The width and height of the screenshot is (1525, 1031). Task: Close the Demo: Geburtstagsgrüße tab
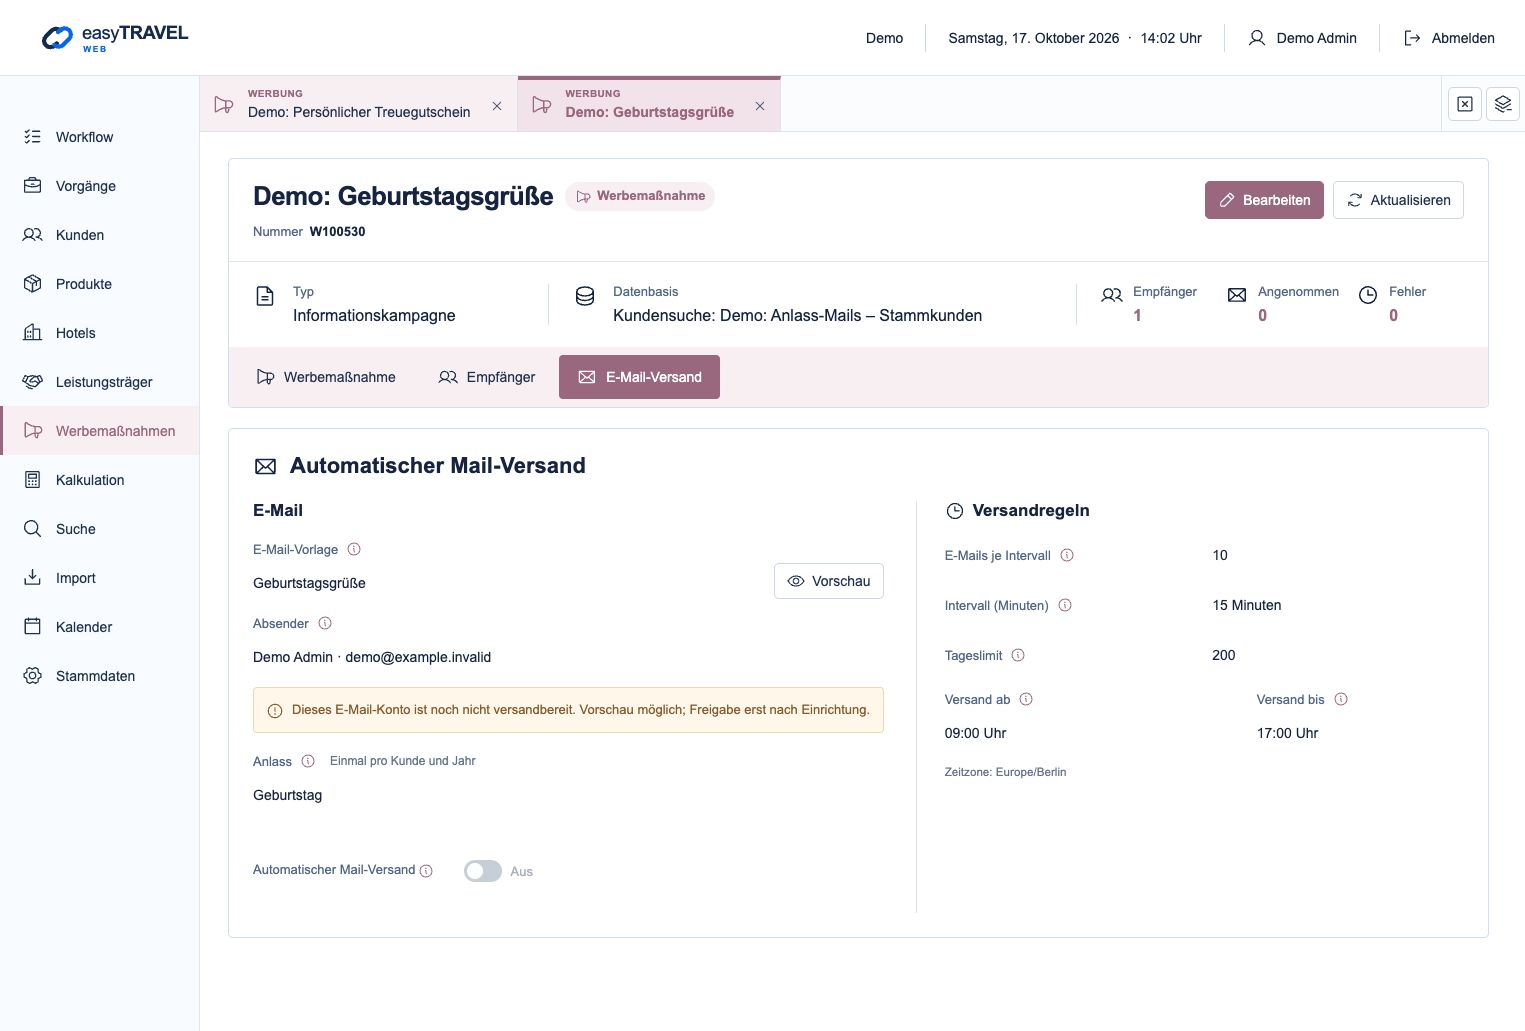coord(760,106)
